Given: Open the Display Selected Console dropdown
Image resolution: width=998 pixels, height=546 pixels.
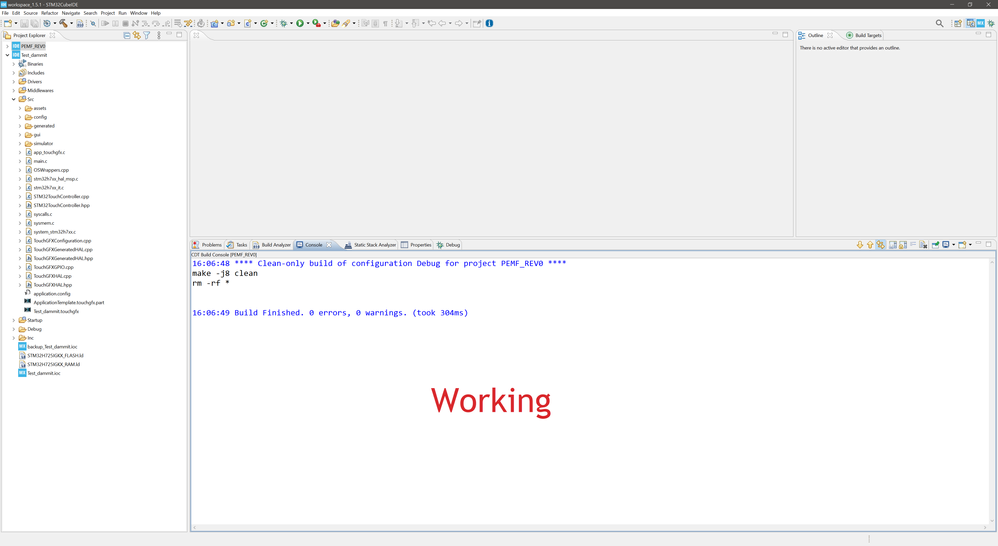Looking at the screenshot, I should click(953, 244).
